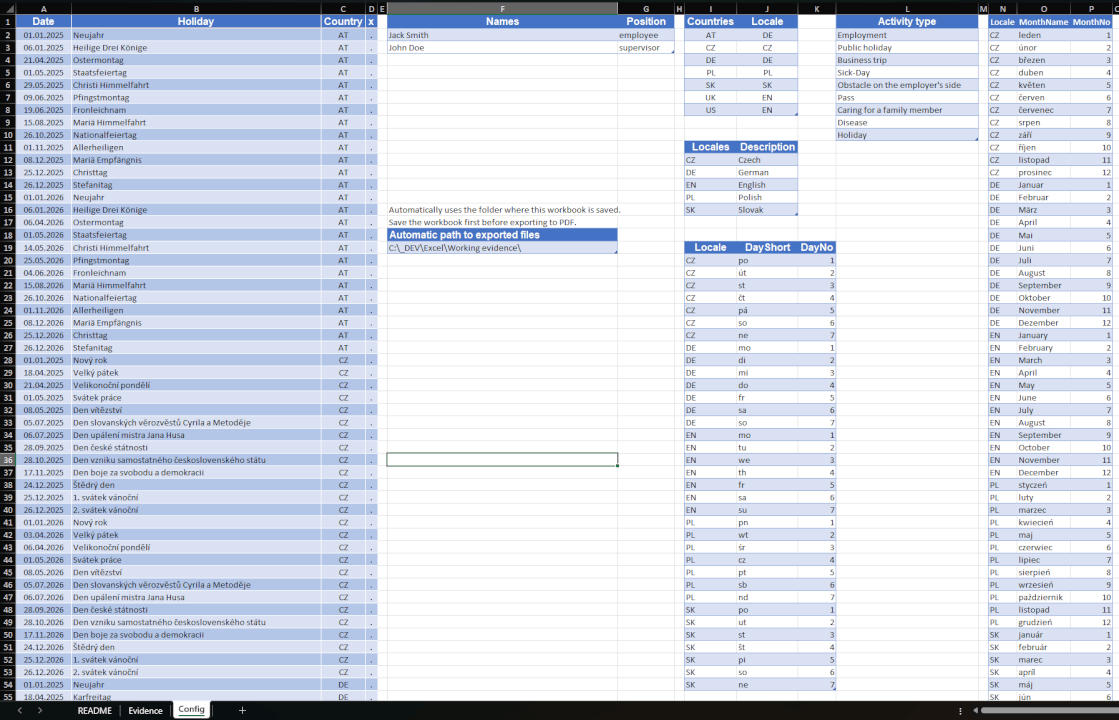The height and width of the screenshot is (720, 1119).
Task: Select the date cell 03.04.2026
Action: (x=44, y=535)
